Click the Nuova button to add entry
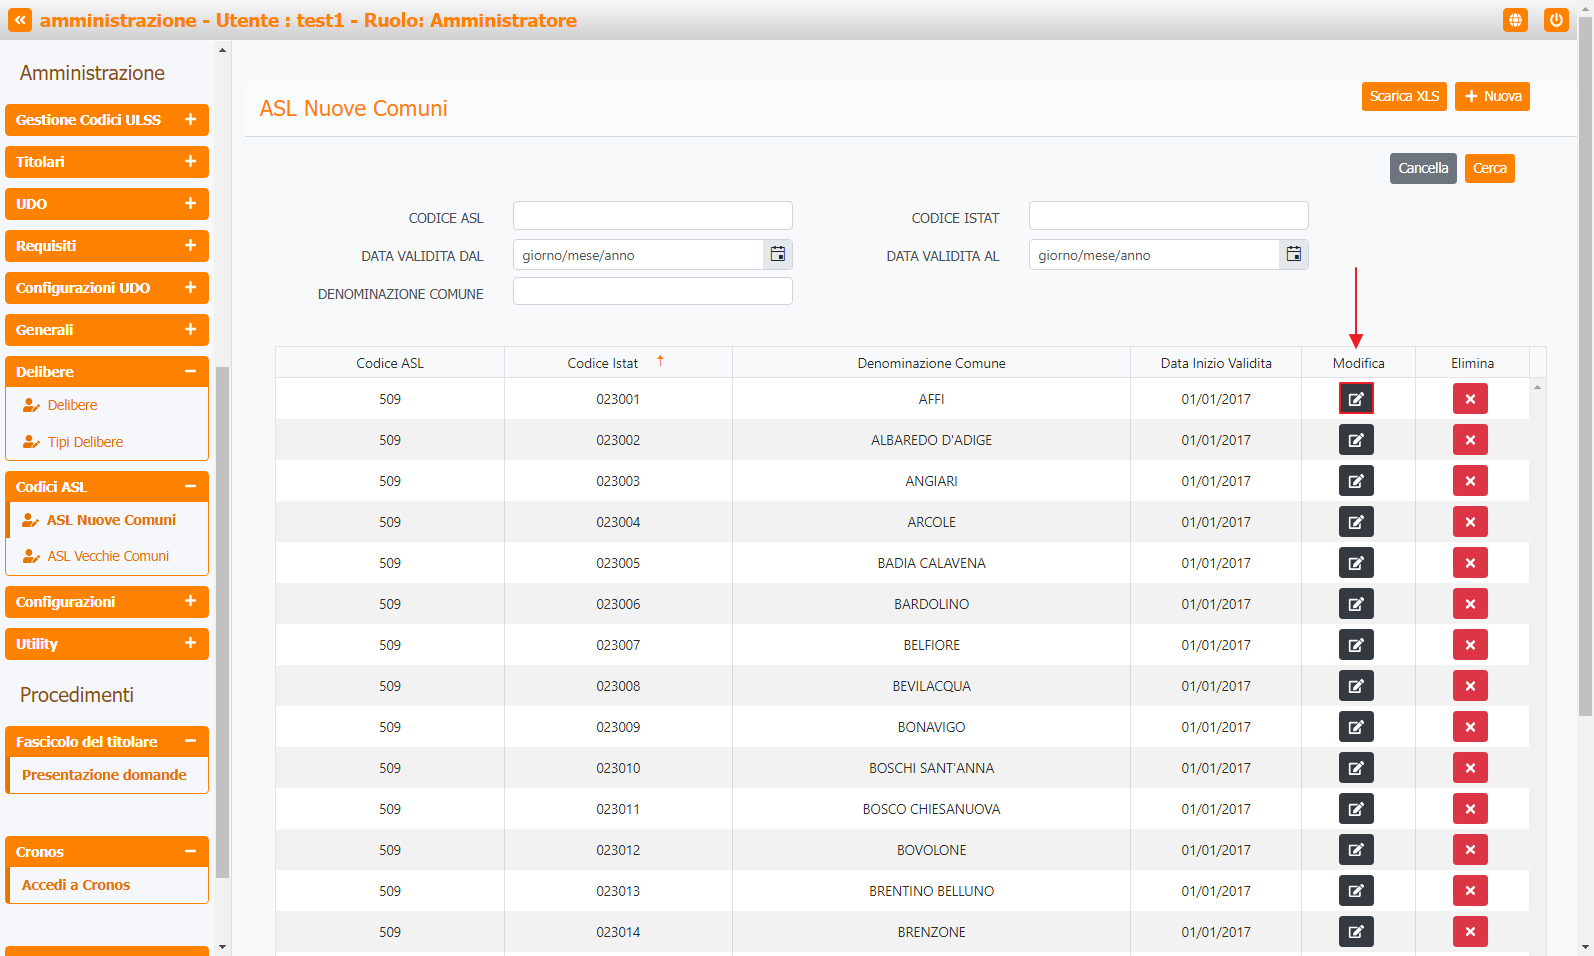The width and height of the screenshot is (1594, 956). tap(1491, 97)
